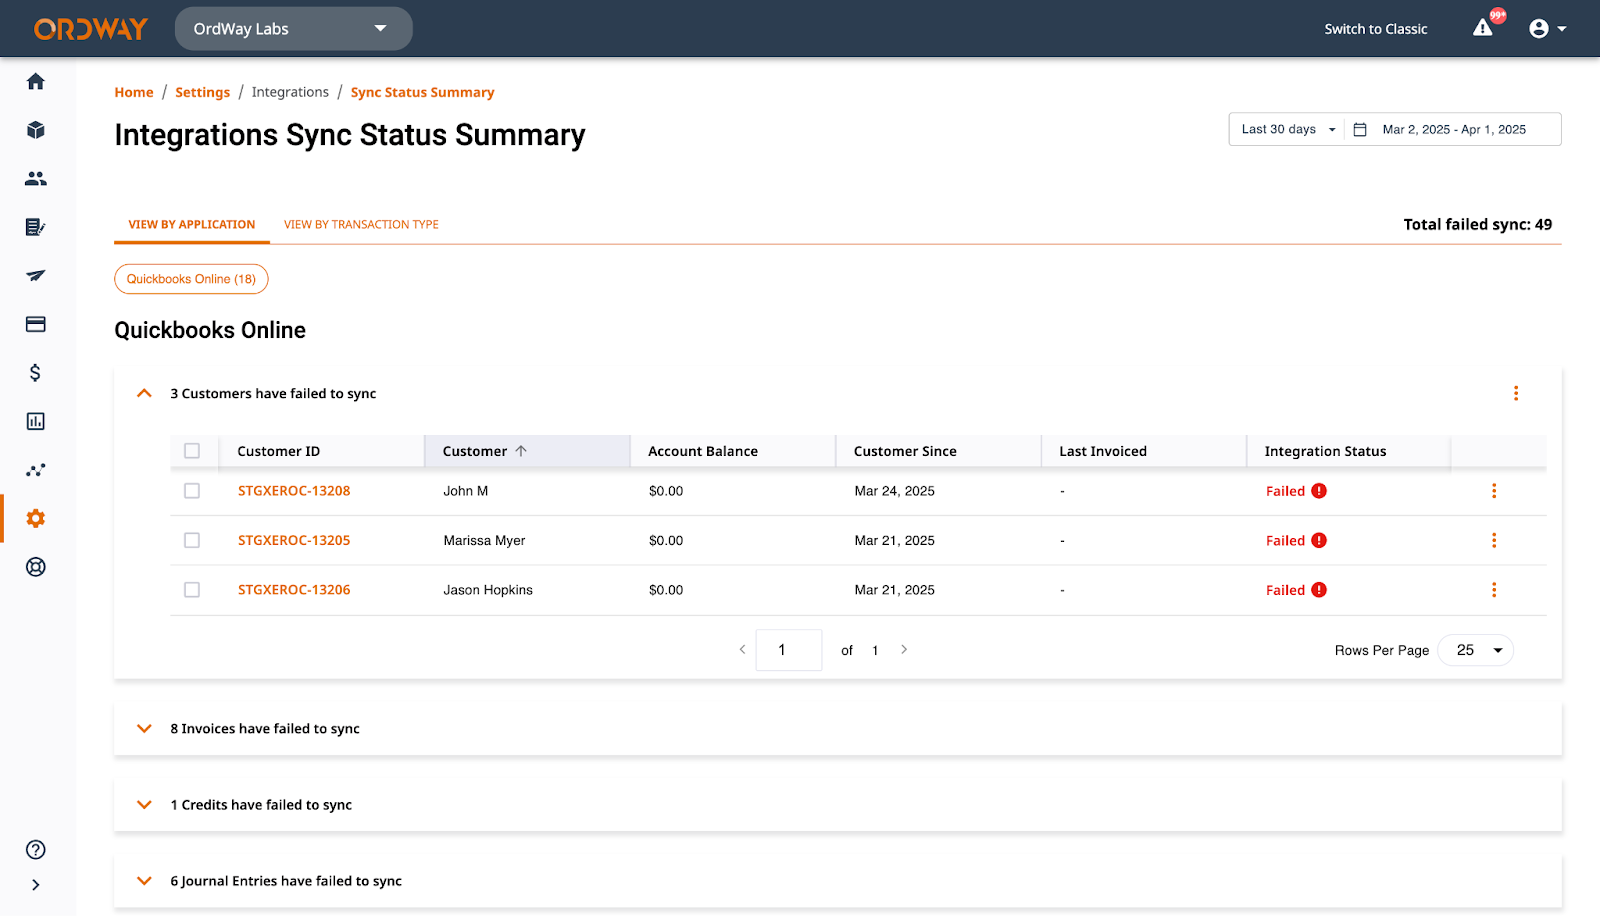Click the Sync Status Summary breadcrumb
Screen dimensions: 1600x916
[422, 92]
